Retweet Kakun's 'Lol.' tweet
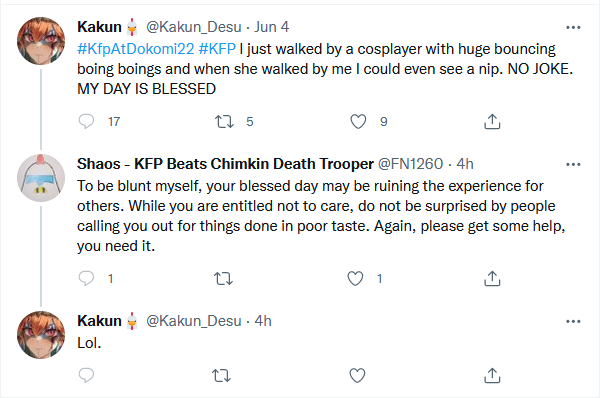This screenshot has width=600, height=398. [222, 375]
